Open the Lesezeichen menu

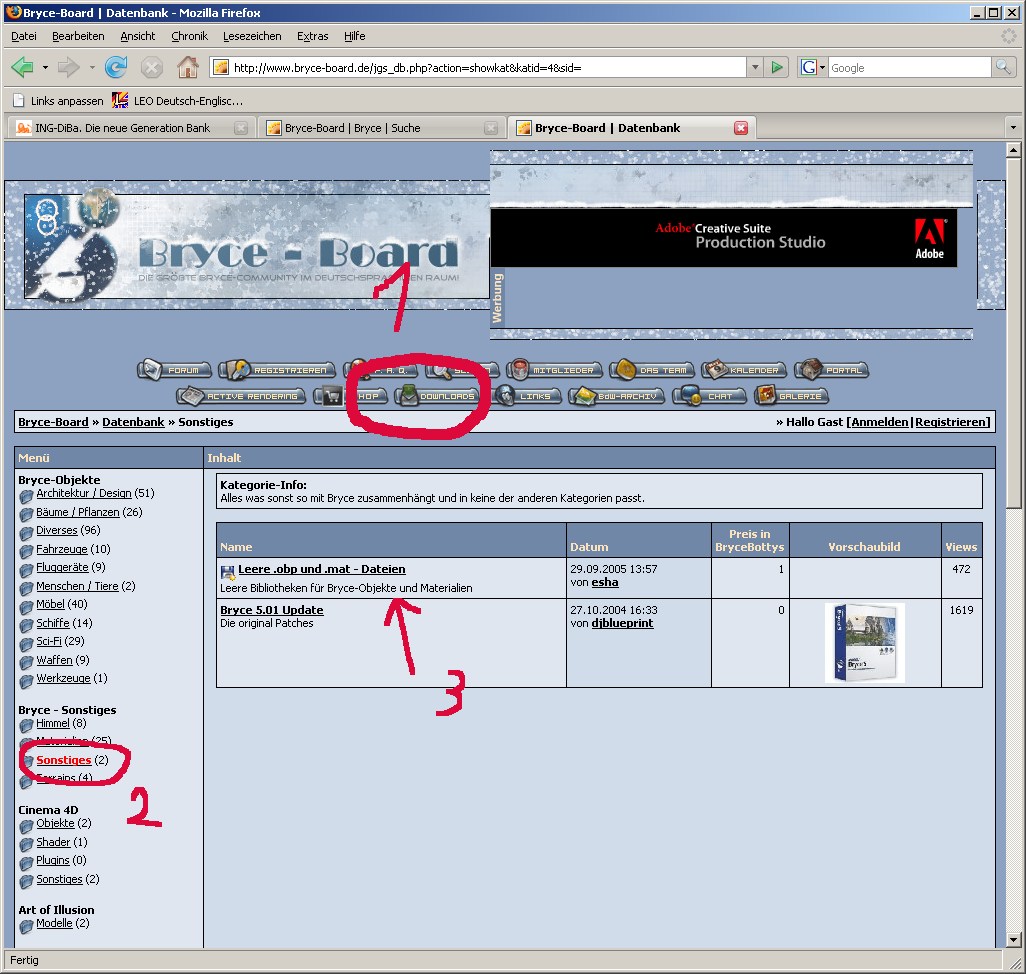click(x=252, y=36)
